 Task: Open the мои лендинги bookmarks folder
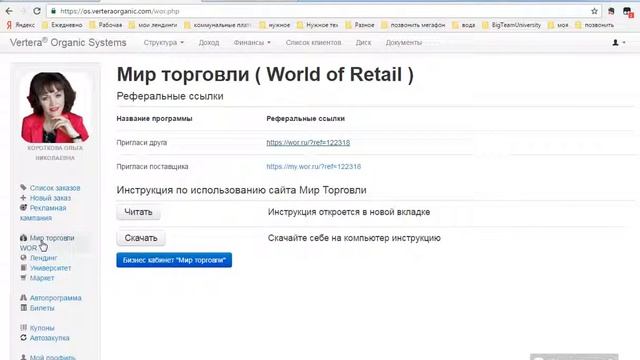153,25
